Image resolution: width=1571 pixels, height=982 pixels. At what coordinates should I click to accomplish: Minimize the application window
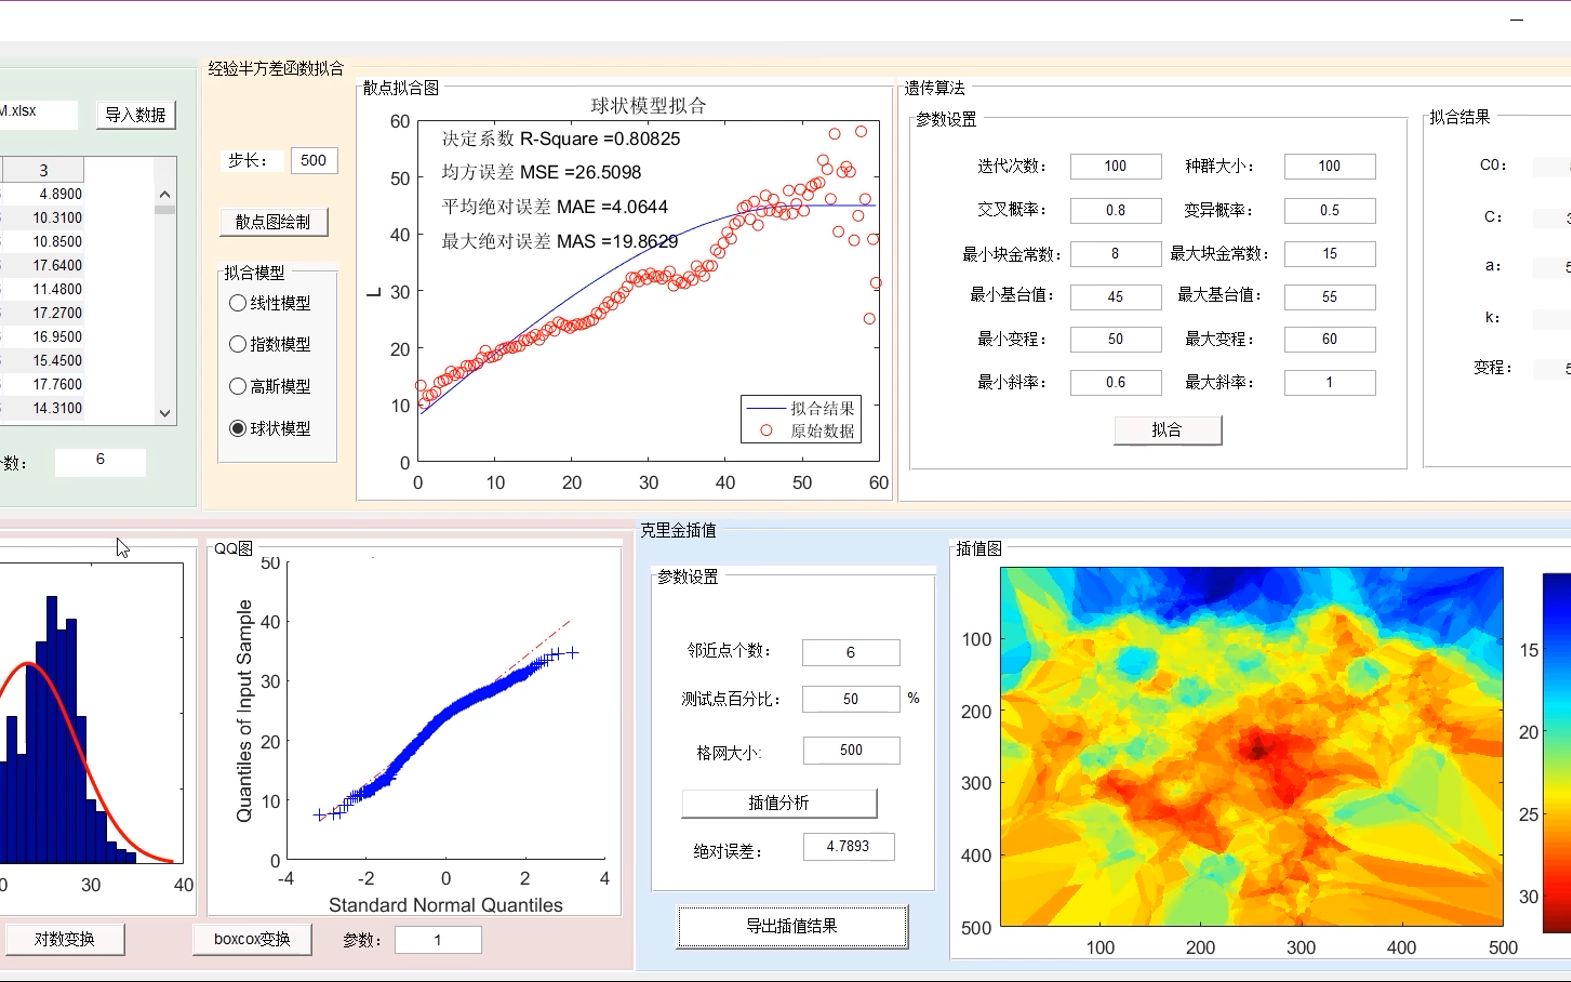1517,20
